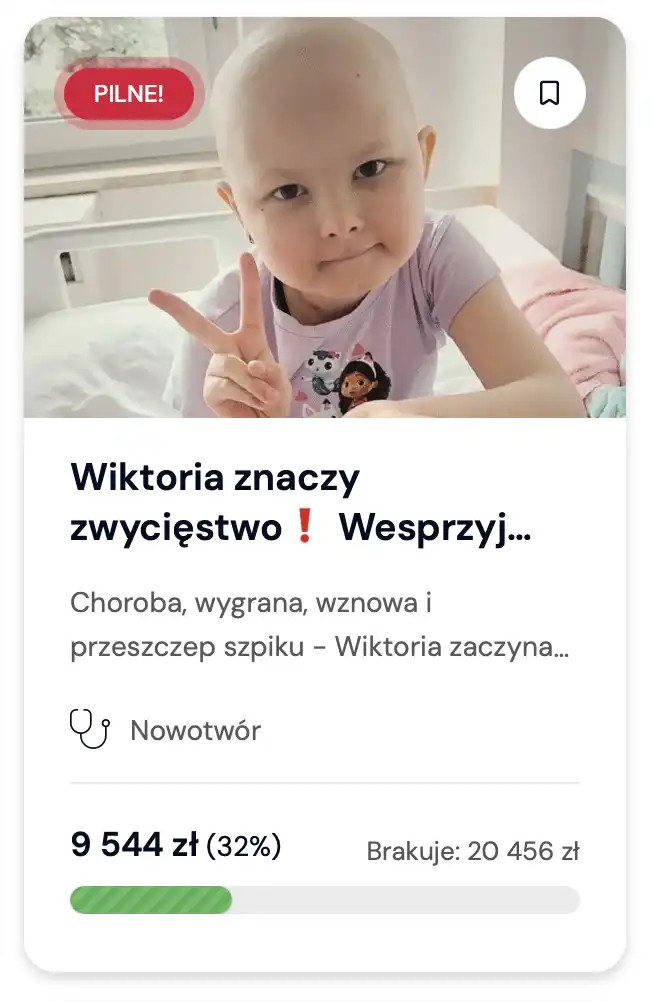
Task: Select the Nowotwór category label
Action: click(196, 730)
